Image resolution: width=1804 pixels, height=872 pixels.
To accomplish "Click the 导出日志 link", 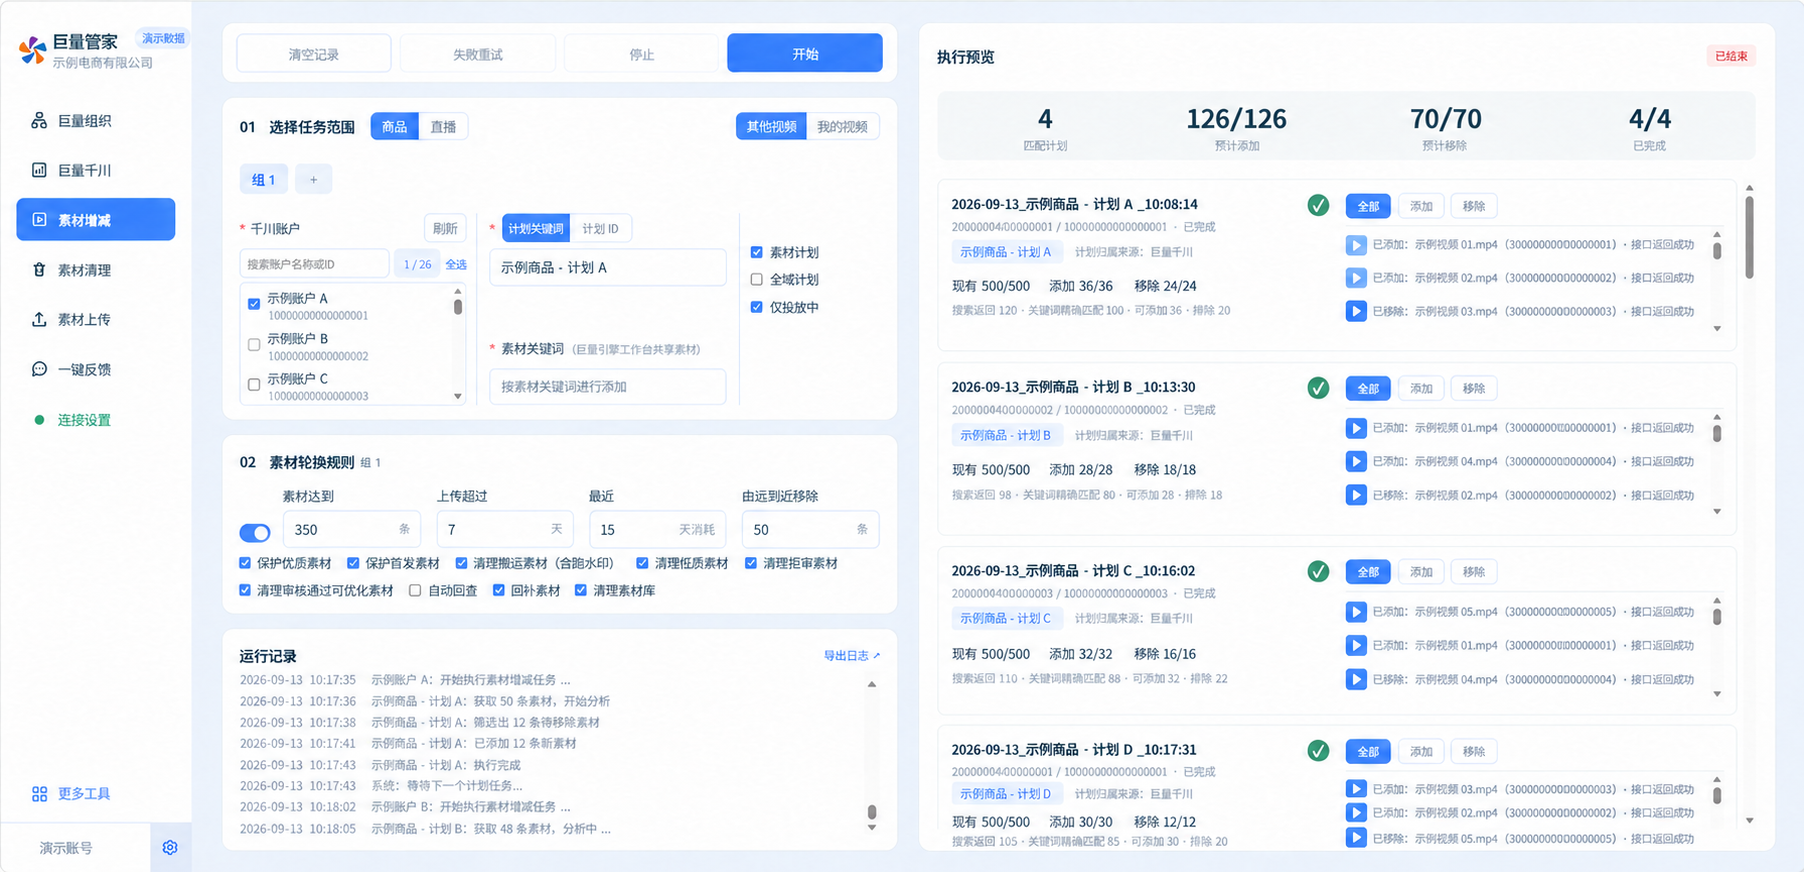I will pyautogui.click(x=852, y=656).
